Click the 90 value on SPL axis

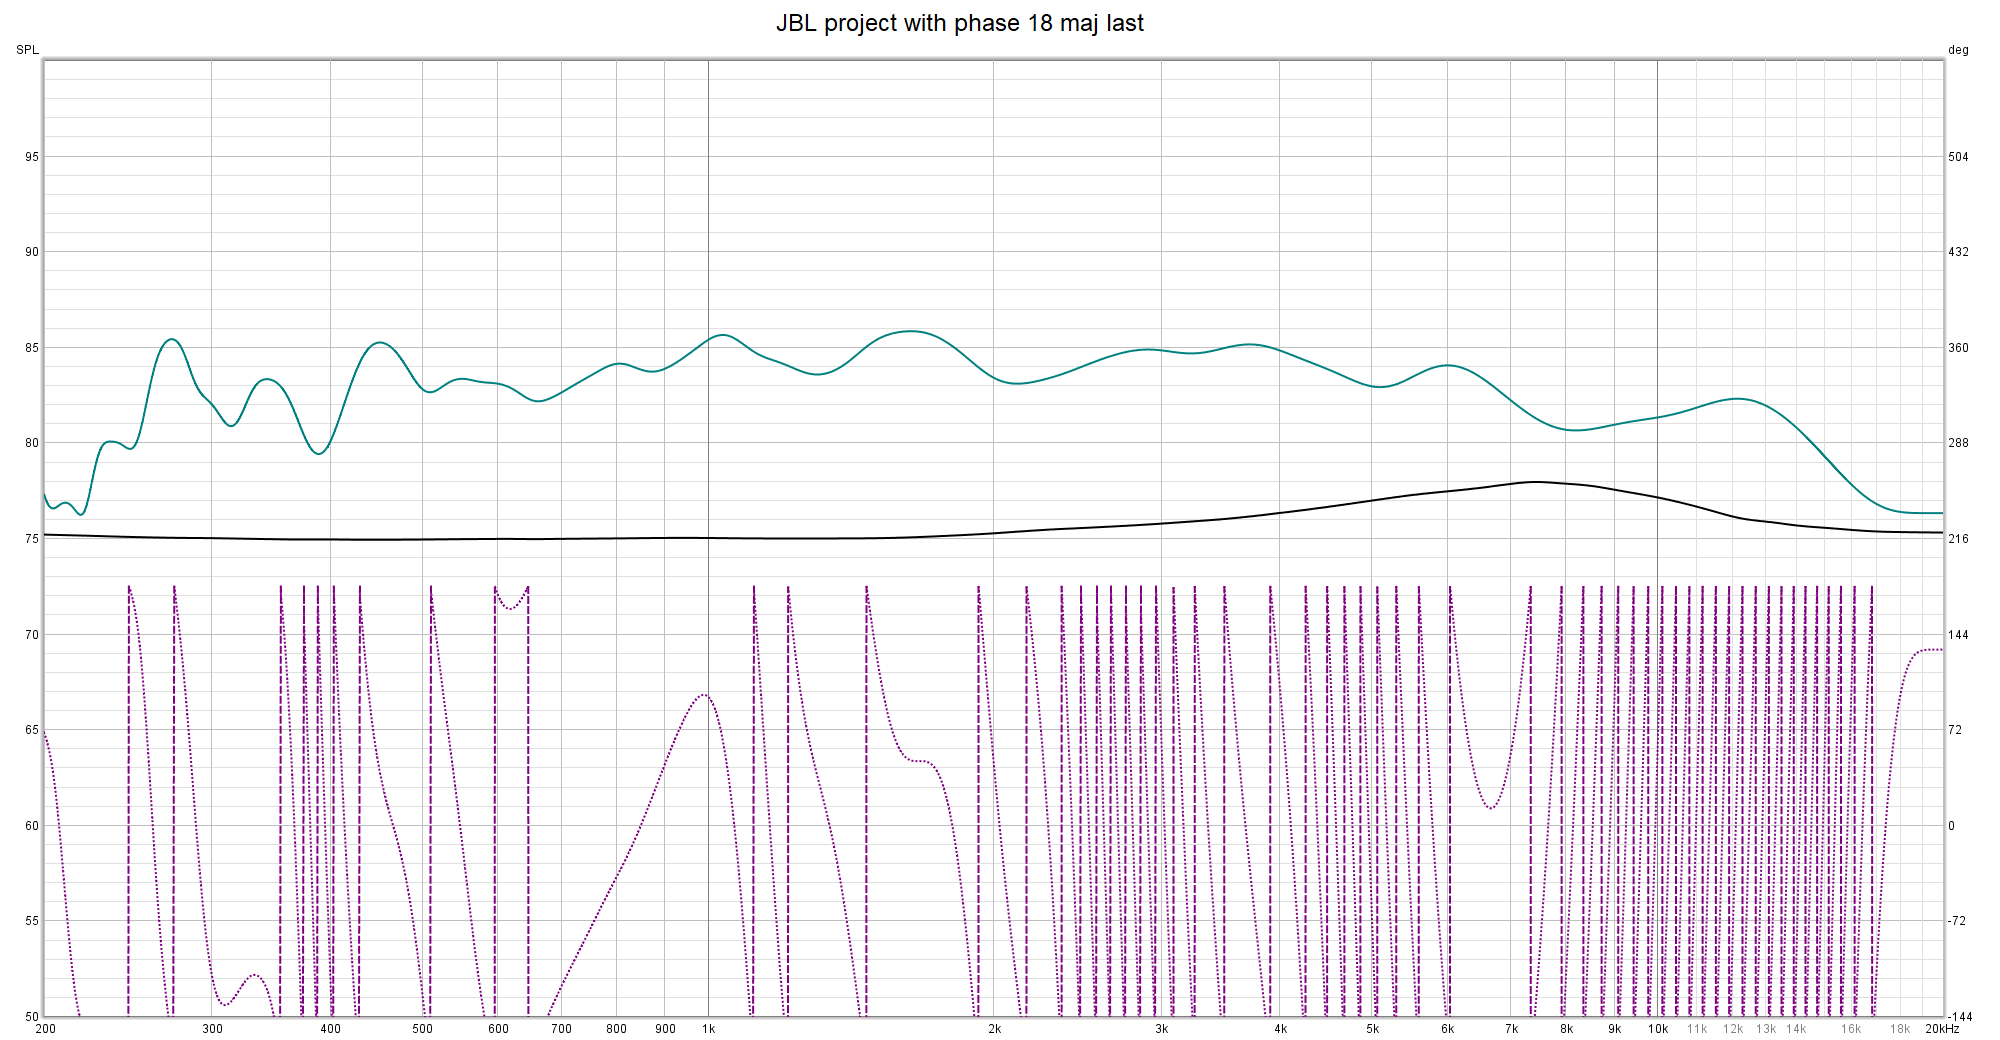32,252
